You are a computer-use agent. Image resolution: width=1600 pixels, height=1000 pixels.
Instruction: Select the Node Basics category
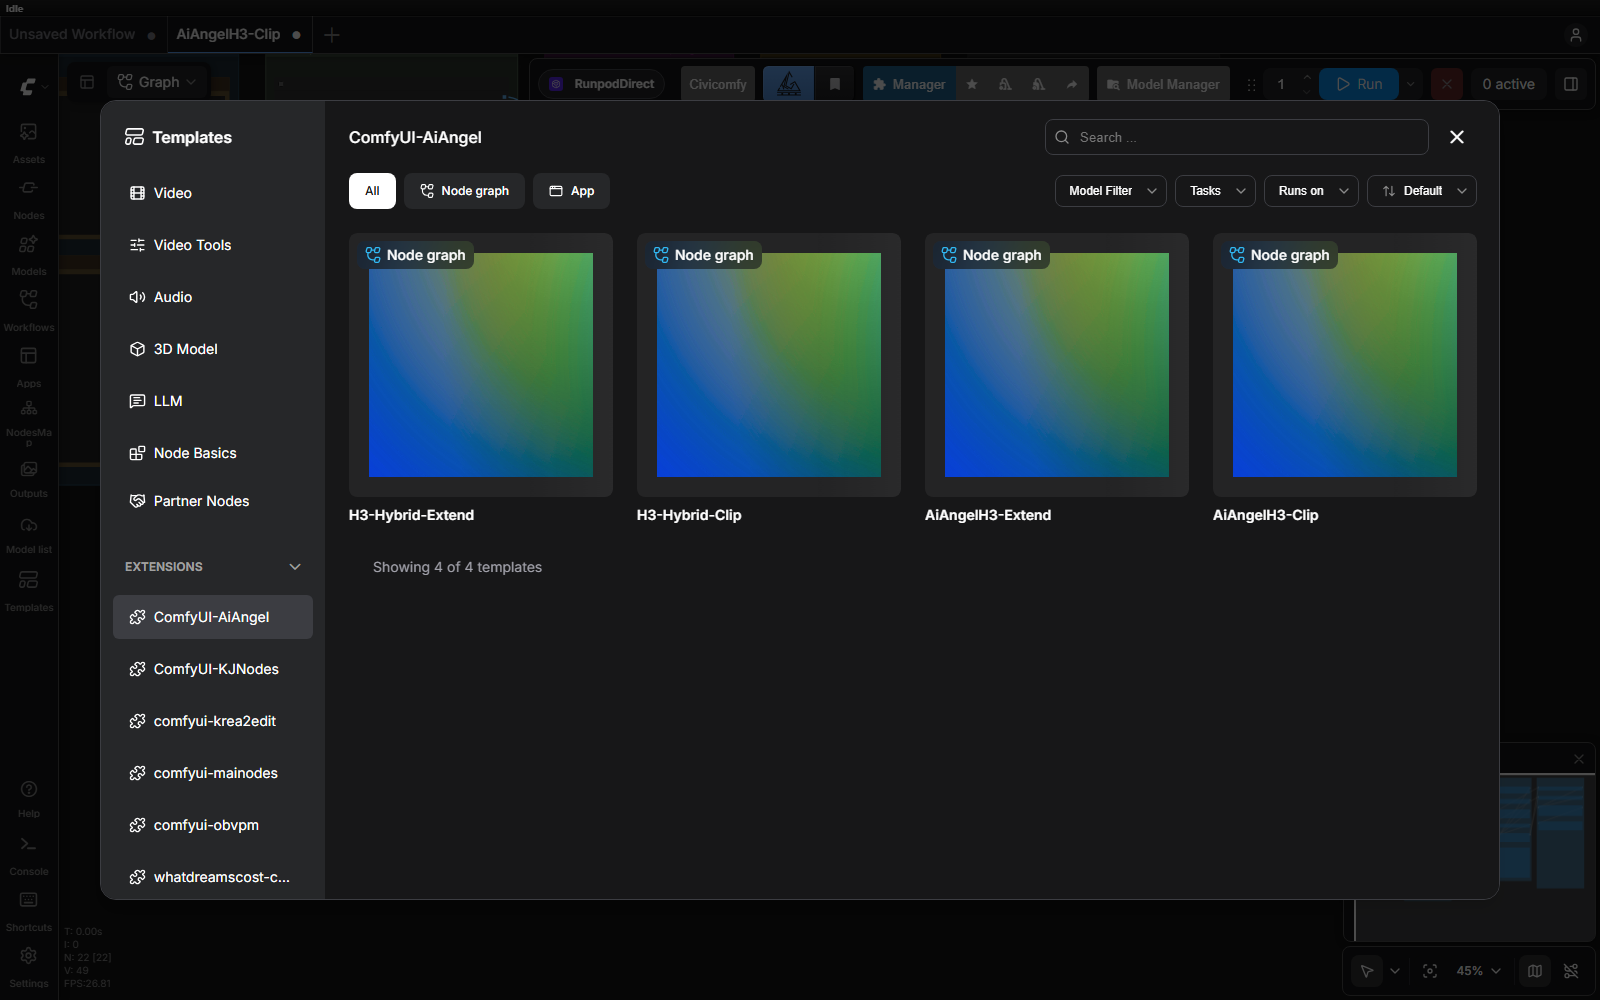[212, 453]
